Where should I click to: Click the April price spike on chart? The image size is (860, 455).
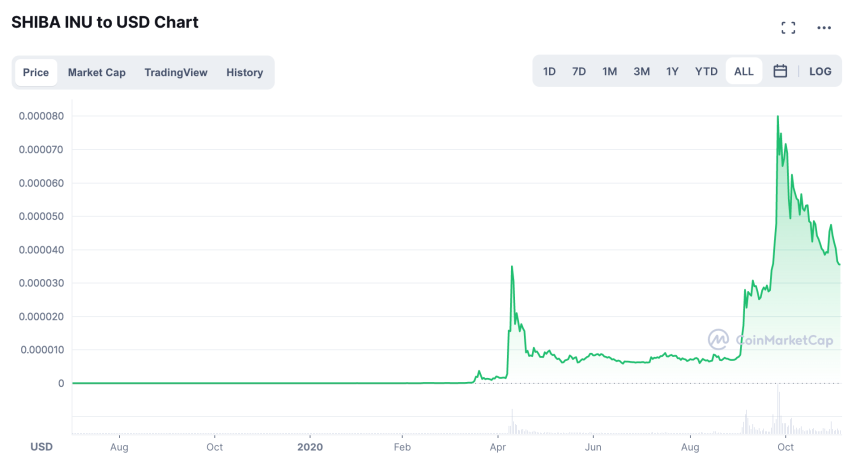[x=512, y=267]
